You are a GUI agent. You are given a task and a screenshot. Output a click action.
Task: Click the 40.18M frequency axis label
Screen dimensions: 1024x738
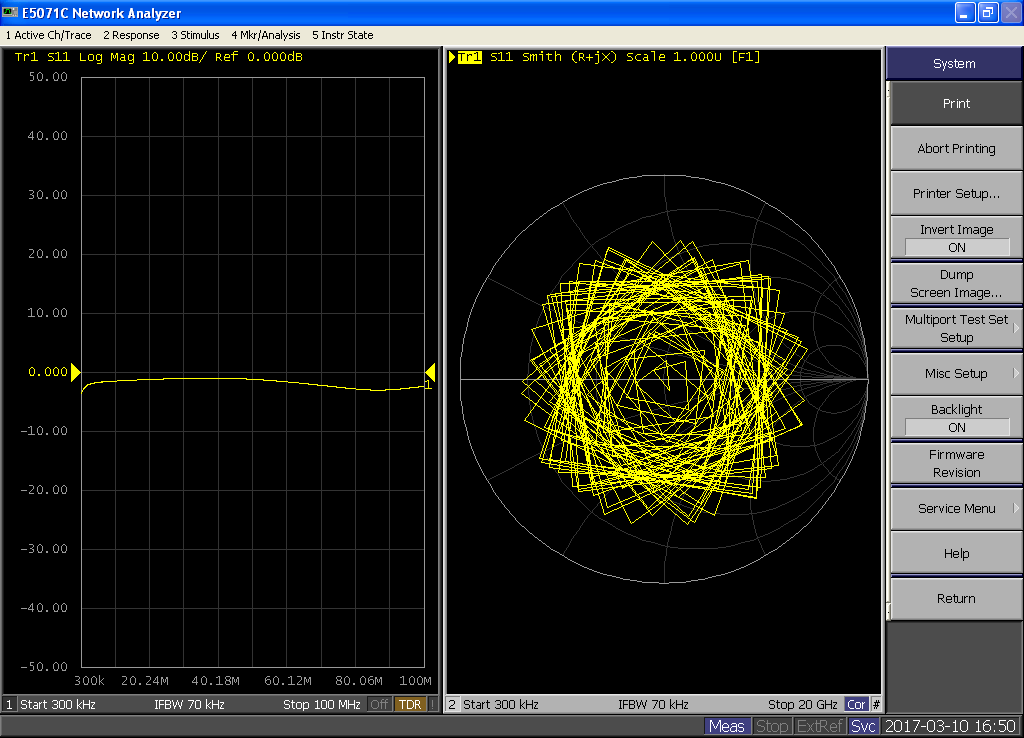[215, 681]
